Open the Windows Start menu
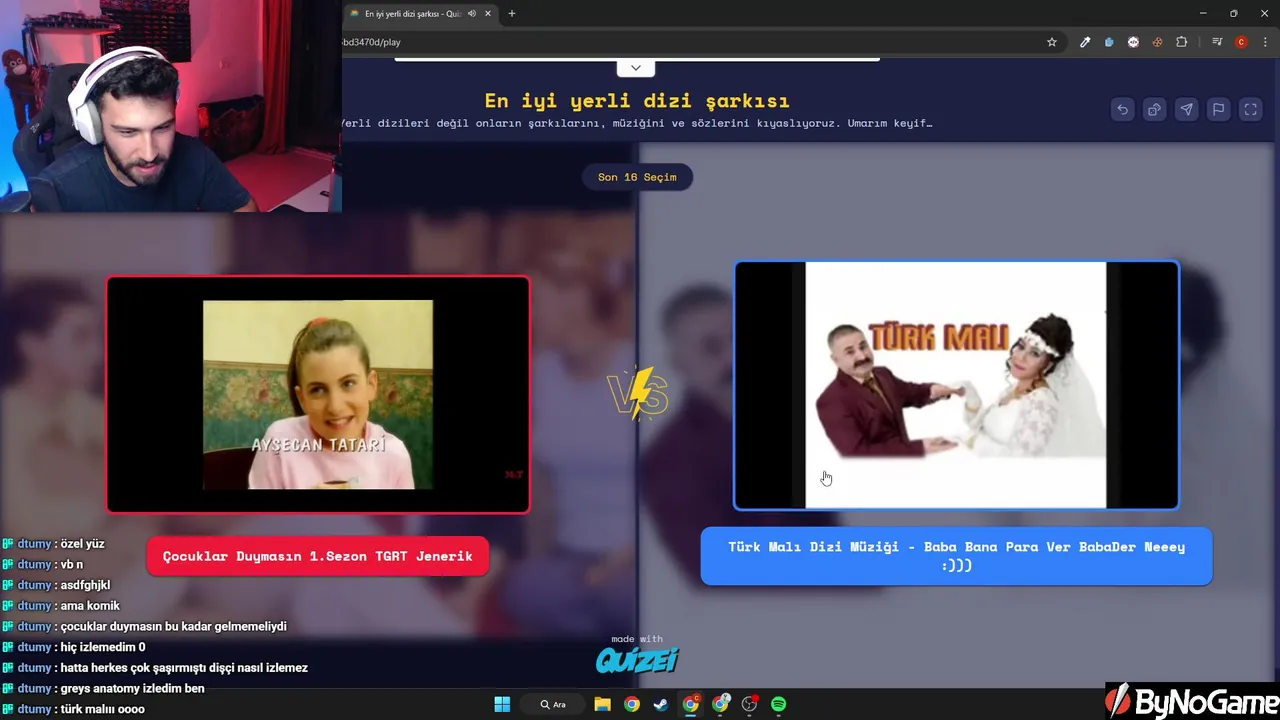The width and height of the screenshot is (1280, 720). coord(502,704)
